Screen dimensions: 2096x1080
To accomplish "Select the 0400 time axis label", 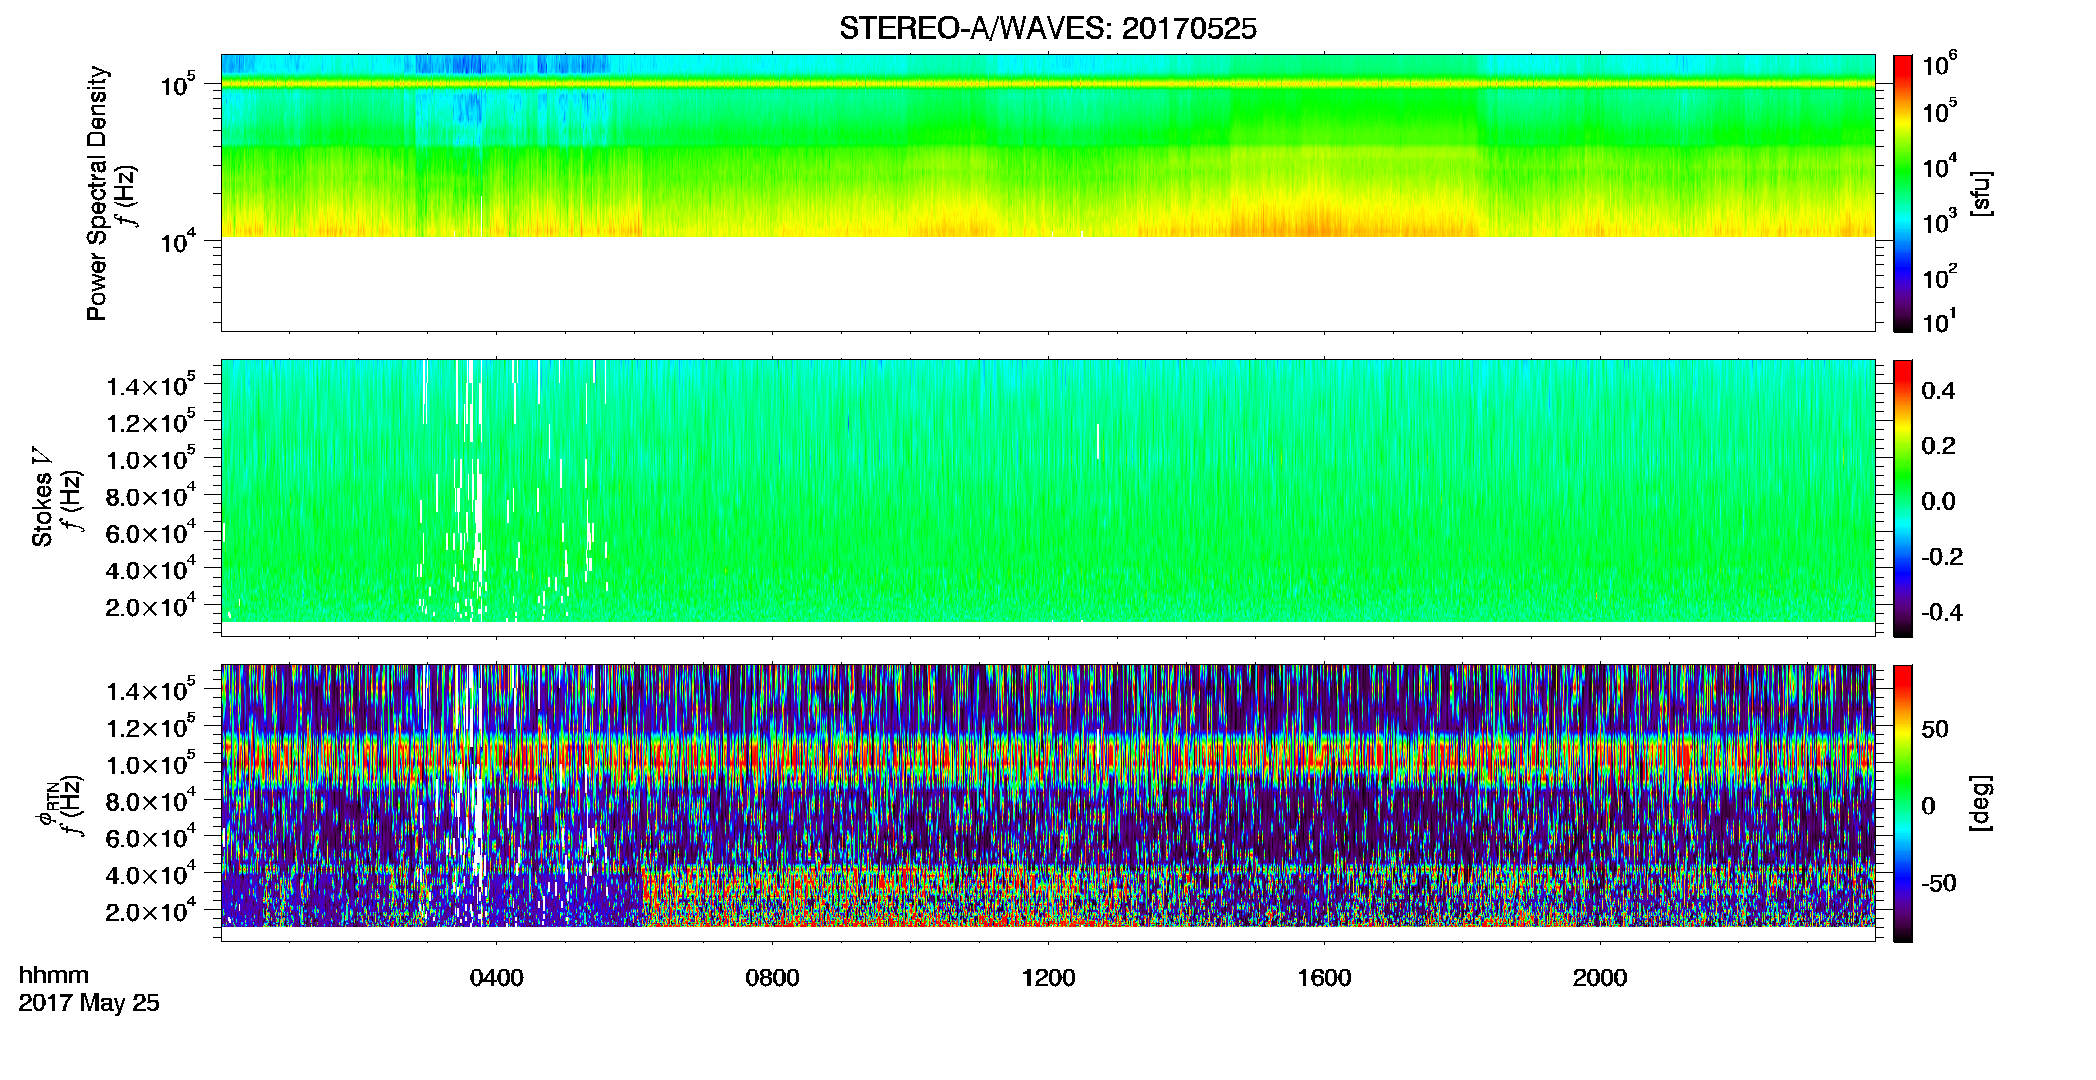I will pos(496,978).
